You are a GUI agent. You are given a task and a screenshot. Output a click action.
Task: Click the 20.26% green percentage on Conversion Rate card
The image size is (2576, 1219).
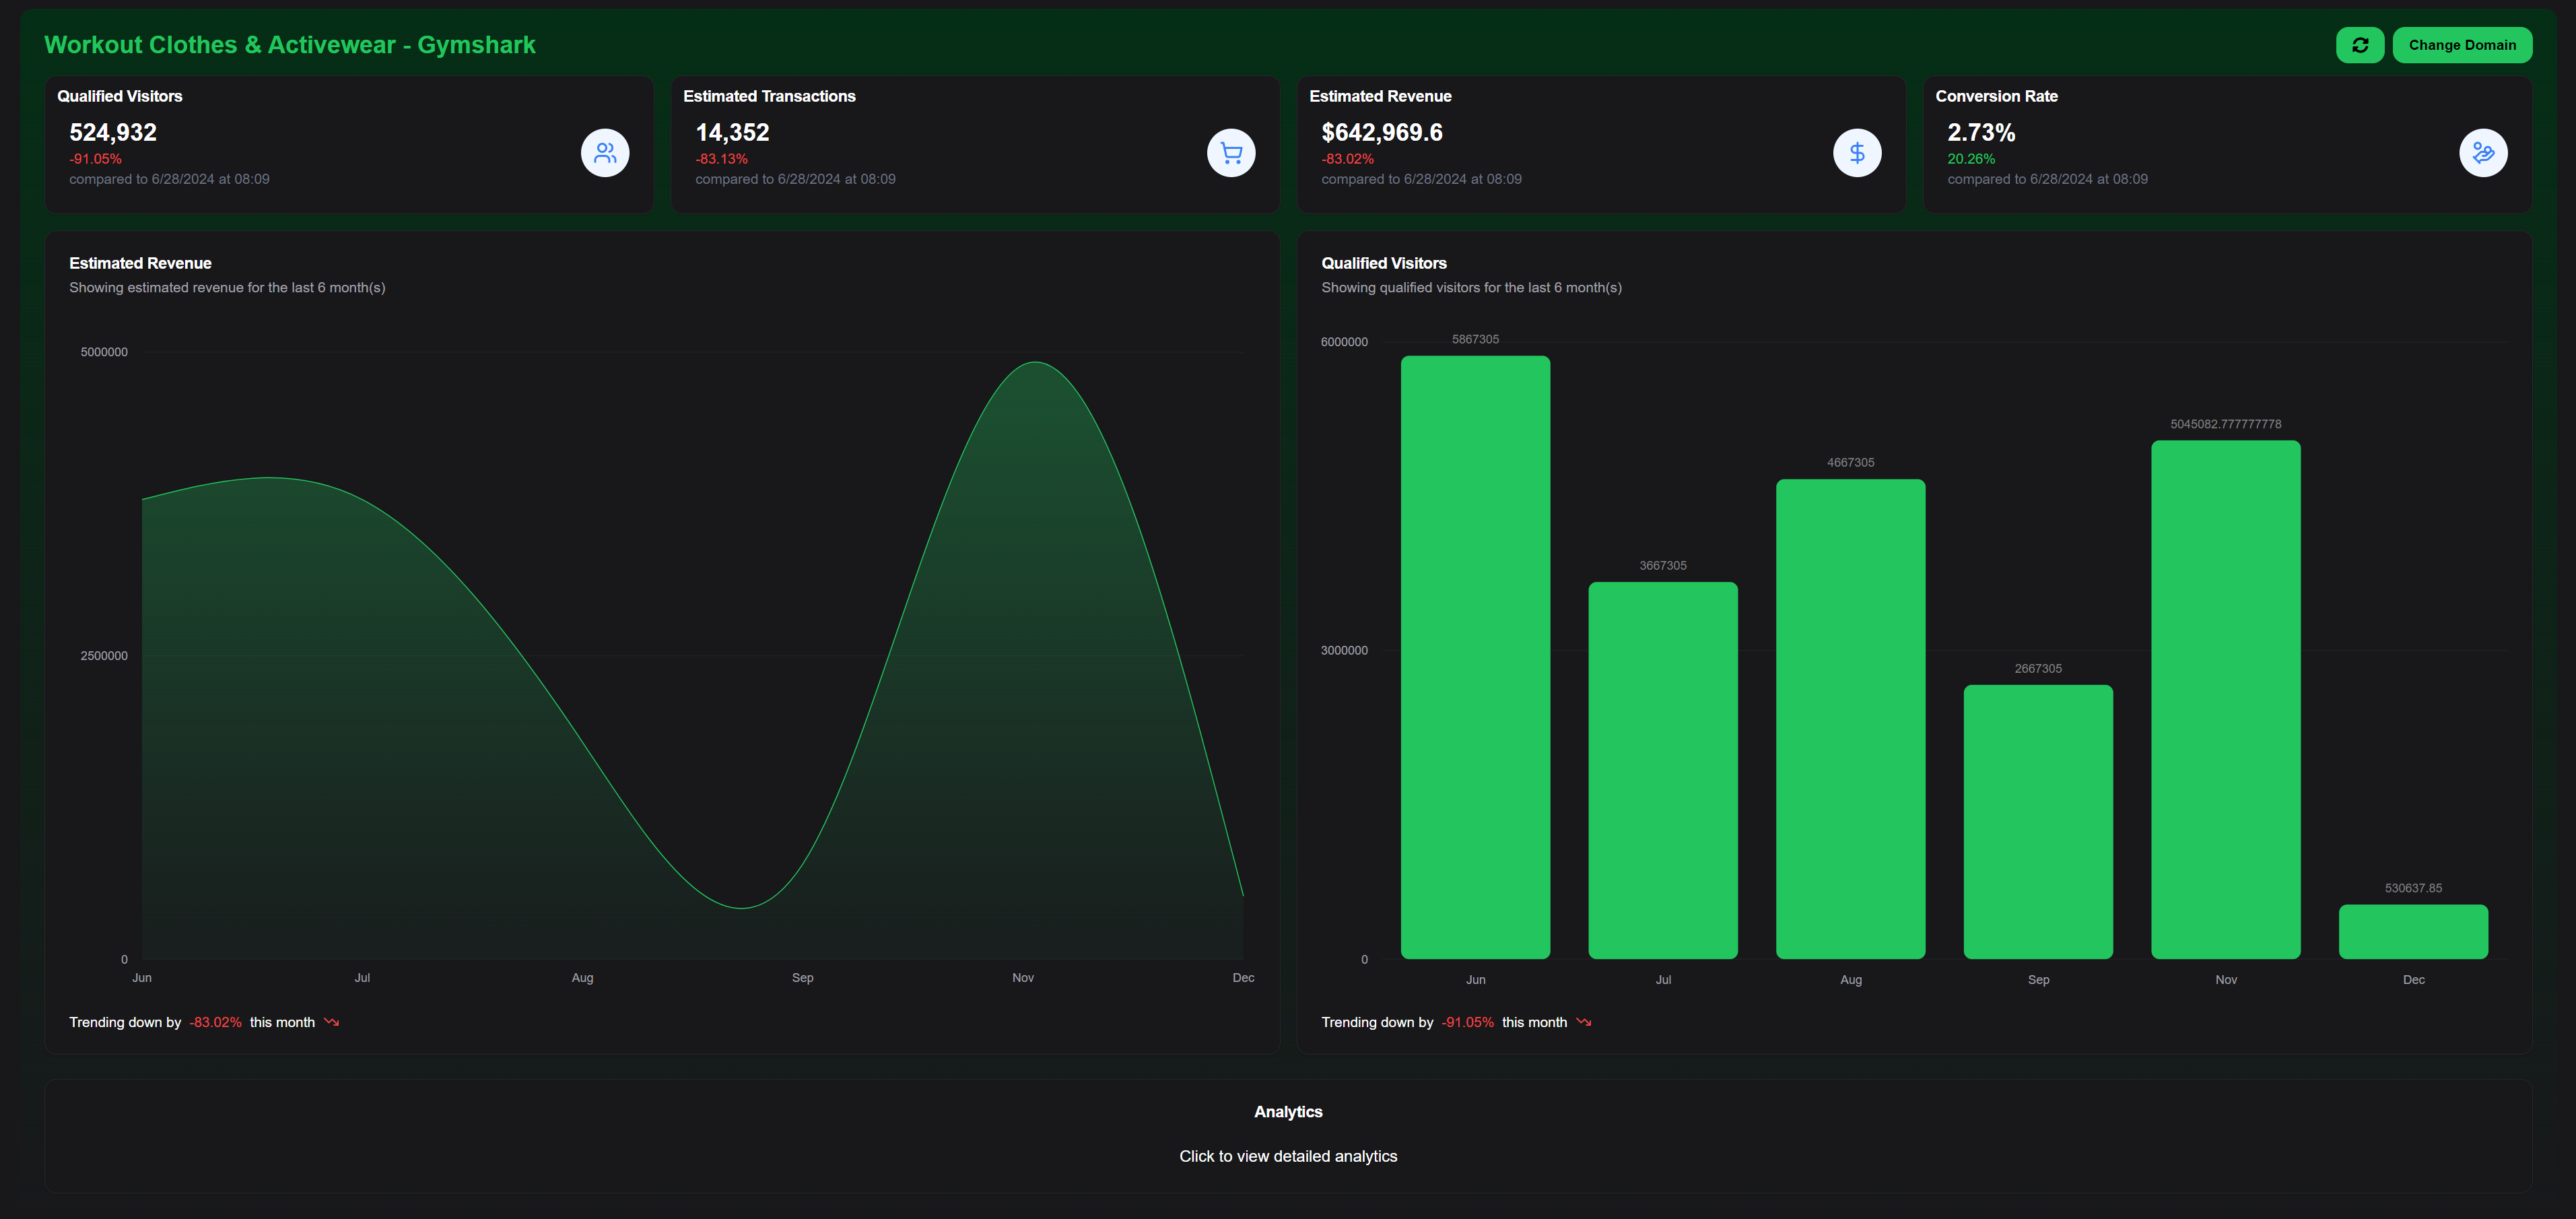click(x=1971, y=158)
